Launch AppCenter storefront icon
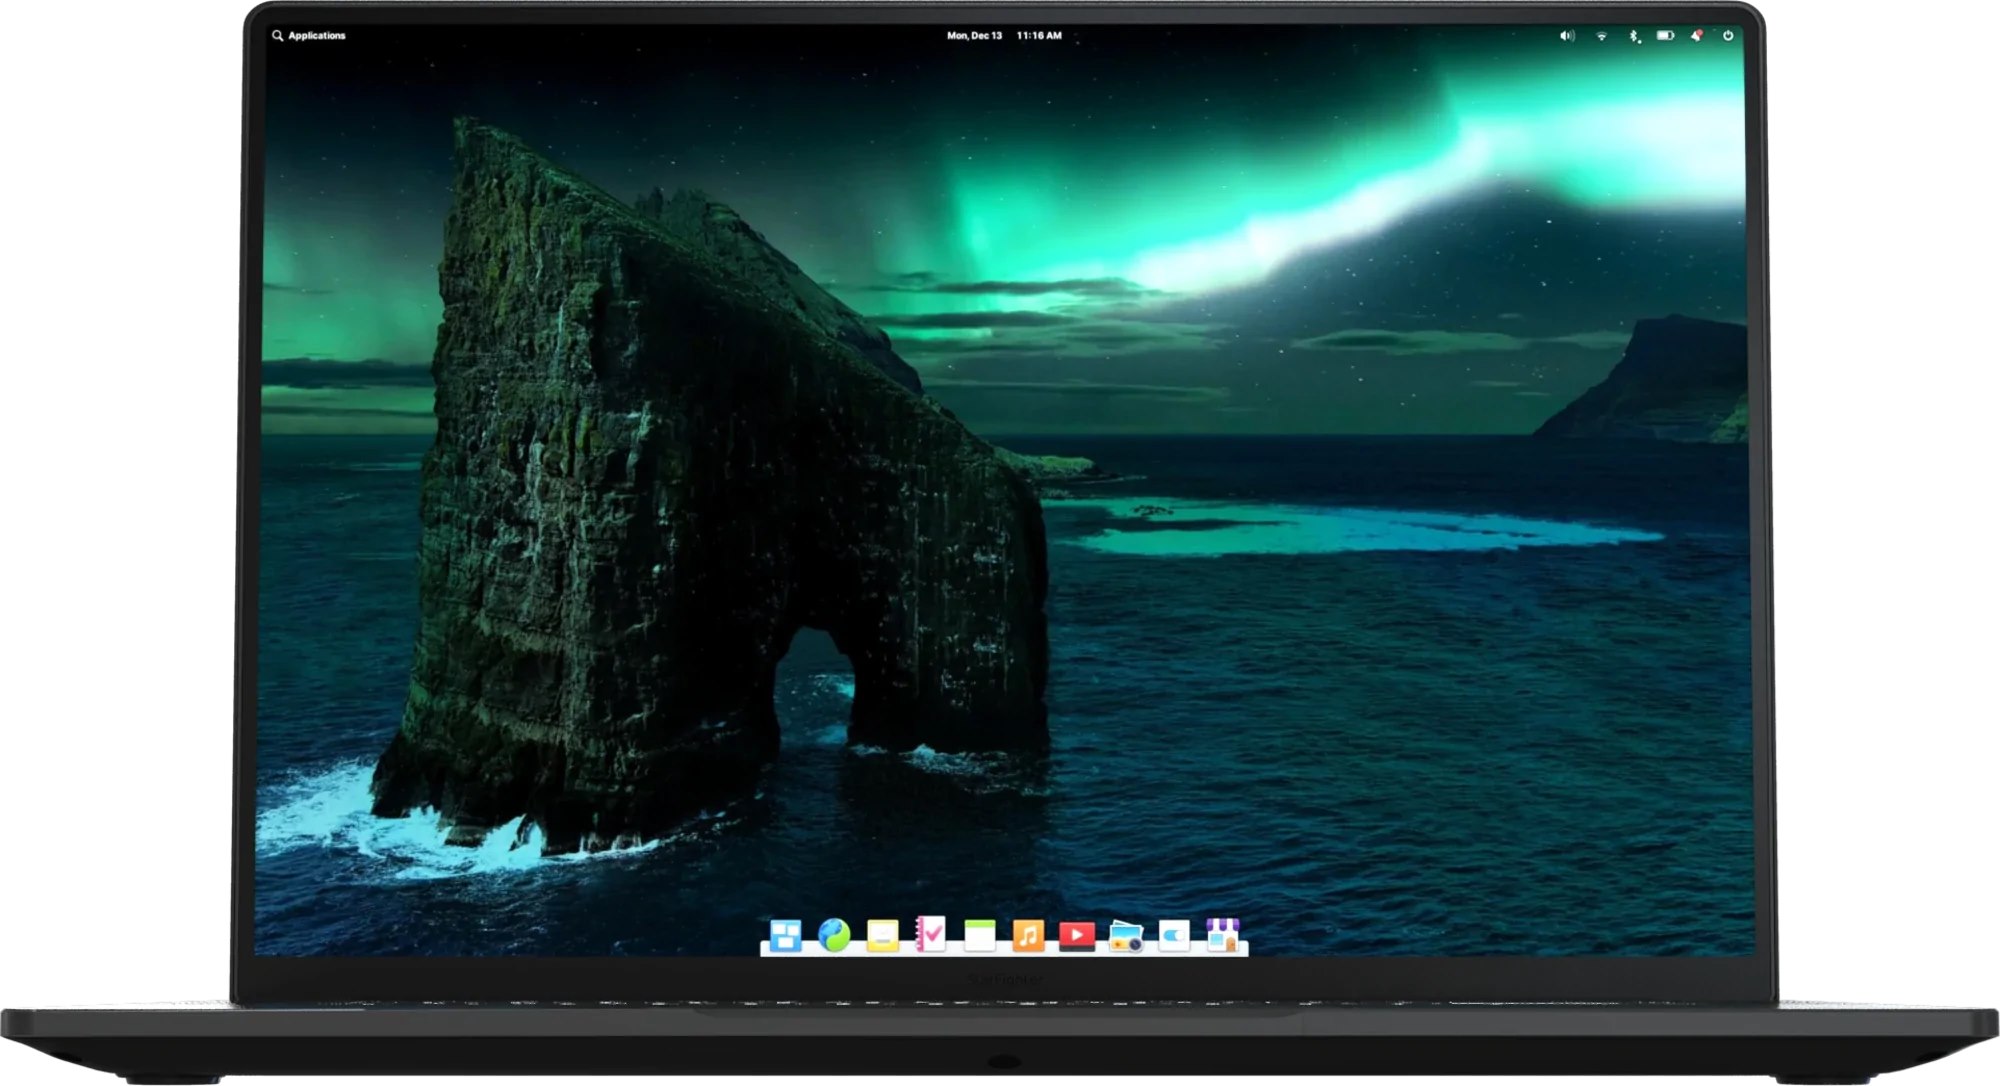The image size is (2000, 1086). [x=1222, y=935]
